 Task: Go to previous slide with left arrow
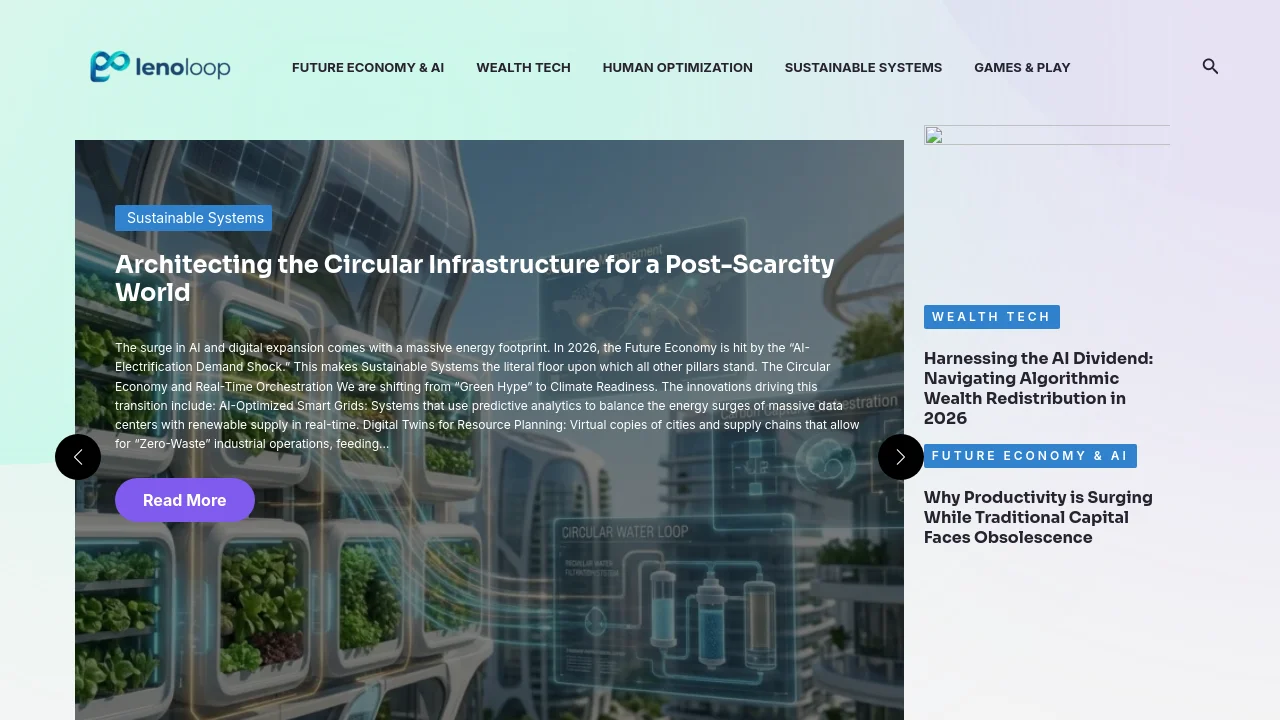pyautogui.click(x=78, y=457)
